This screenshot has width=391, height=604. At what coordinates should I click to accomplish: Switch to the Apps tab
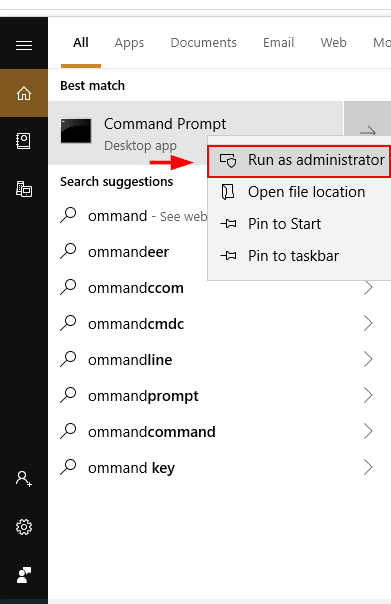(x=129, y=42)
